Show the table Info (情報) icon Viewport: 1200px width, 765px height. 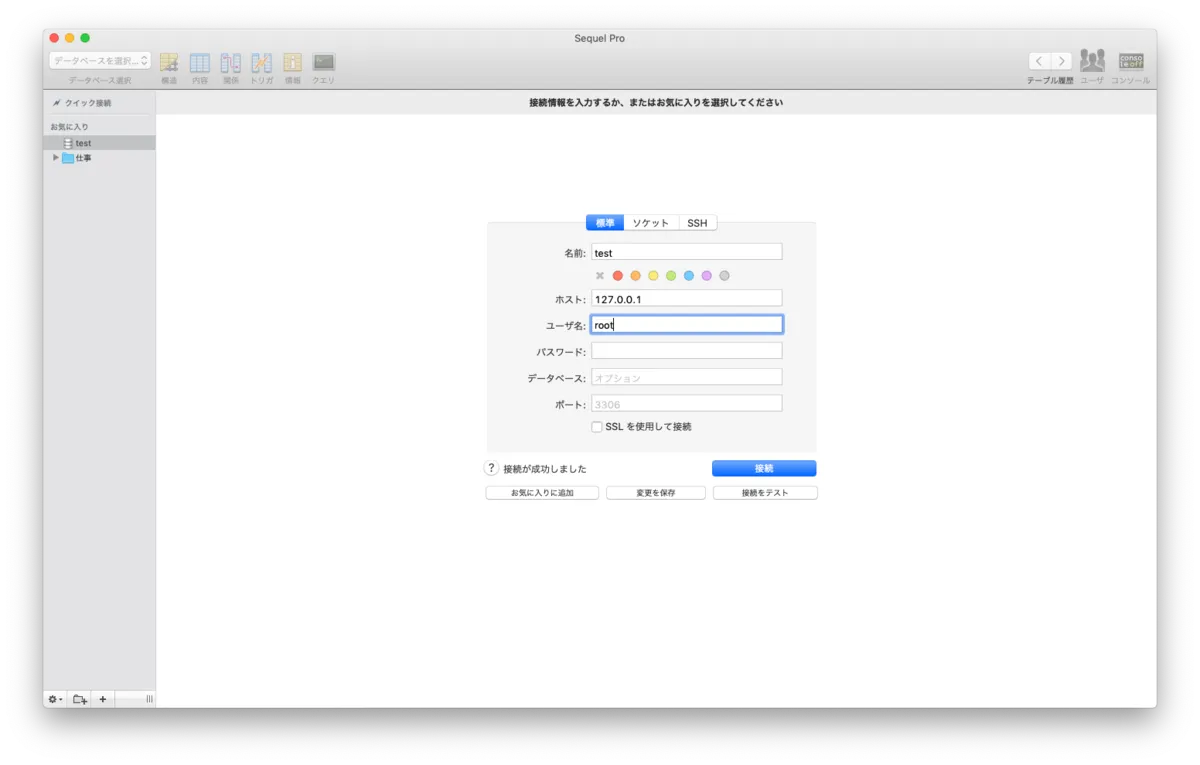(292, 62)
